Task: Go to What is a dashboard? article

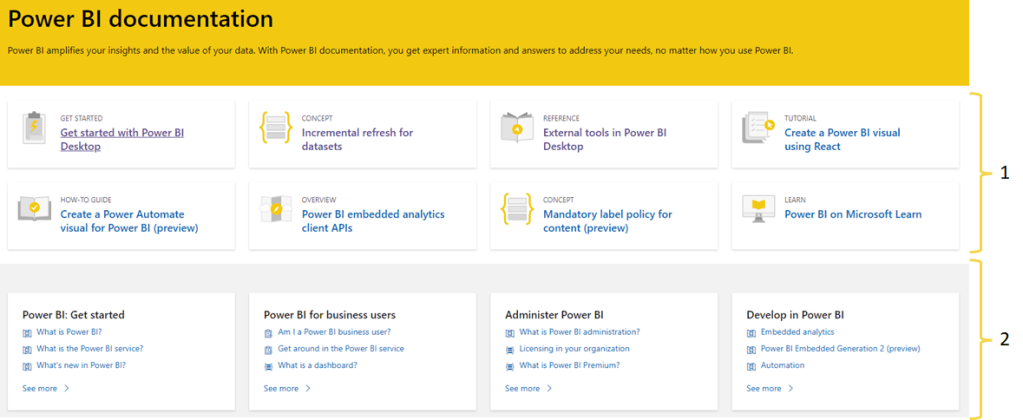Action: [317, 365]
